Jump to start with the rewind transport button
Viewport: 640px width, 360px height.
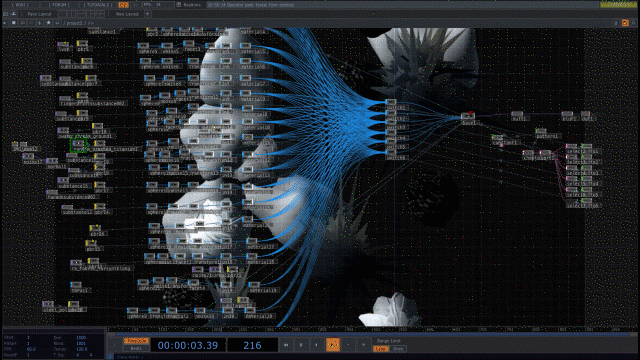[x=286, y=345]
